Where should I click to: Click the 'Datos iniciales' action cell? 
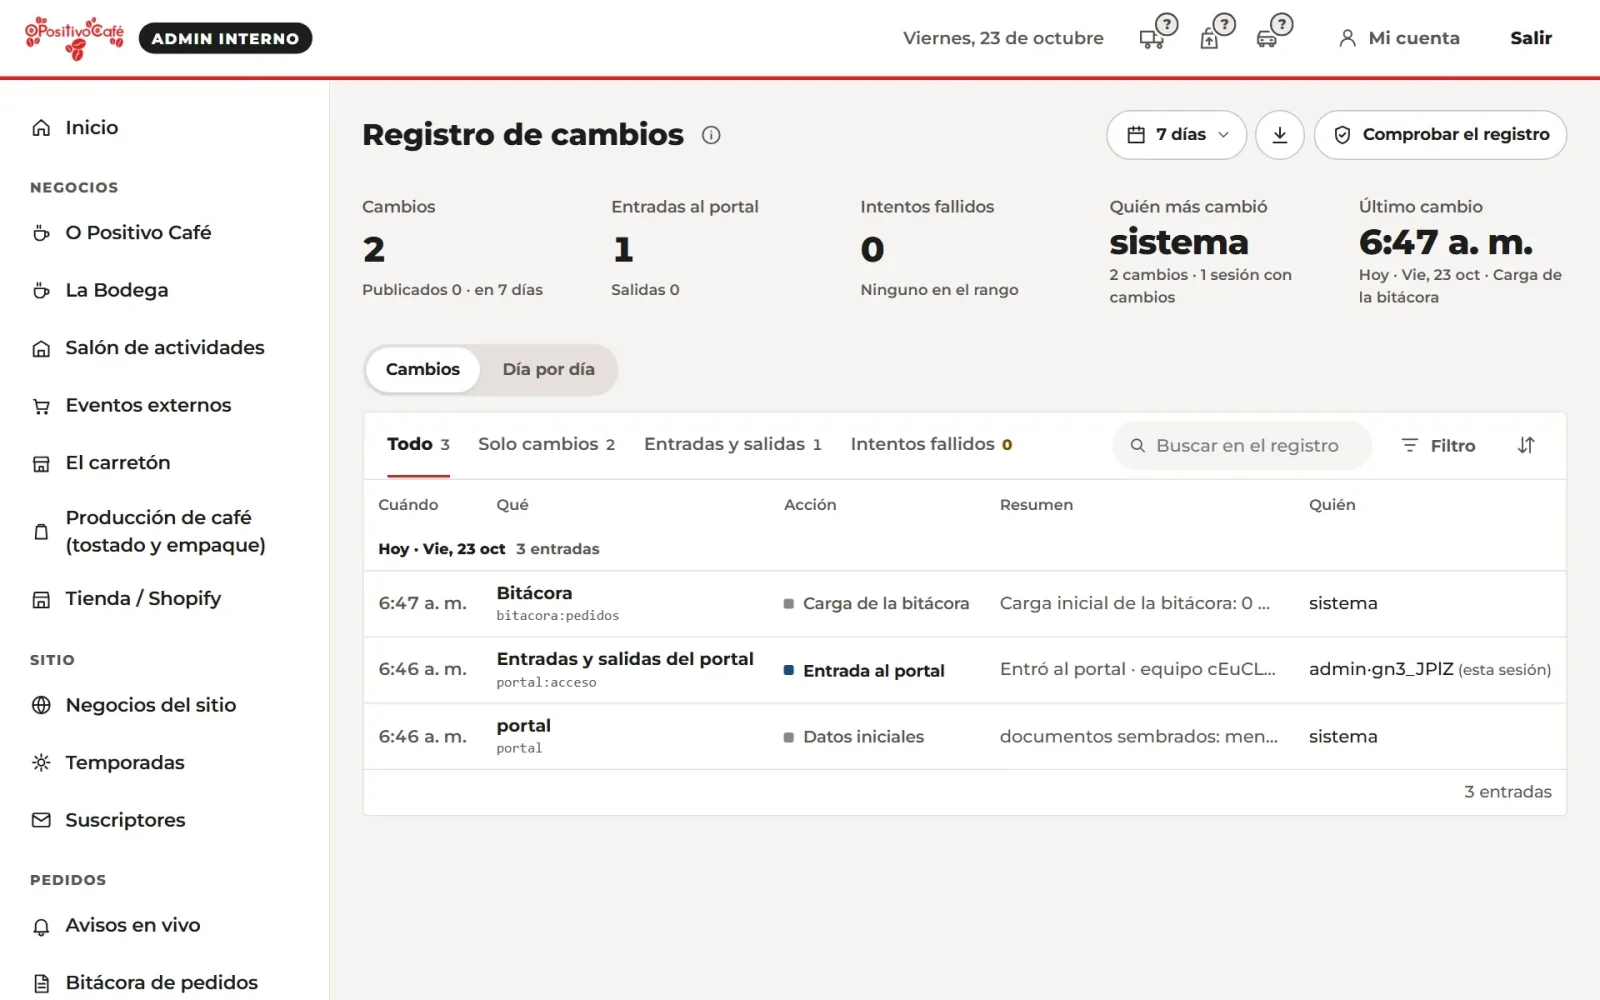[x=854, y=737]
